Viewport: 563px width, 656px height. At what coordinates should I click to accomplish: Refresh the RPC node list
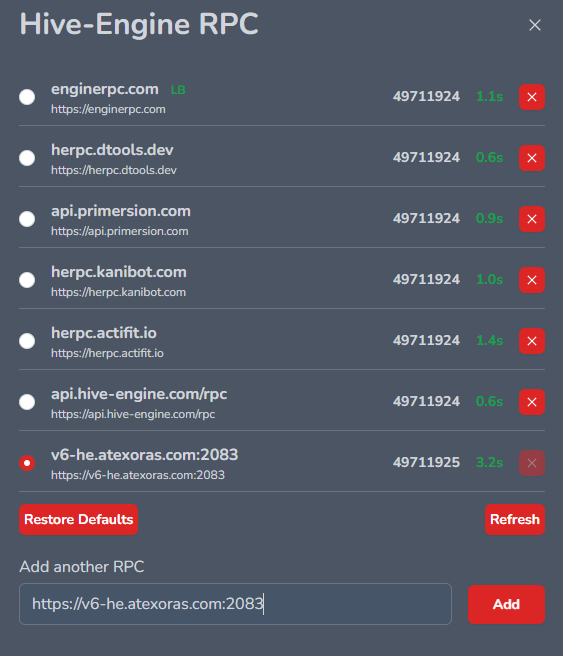coord(515,520)
